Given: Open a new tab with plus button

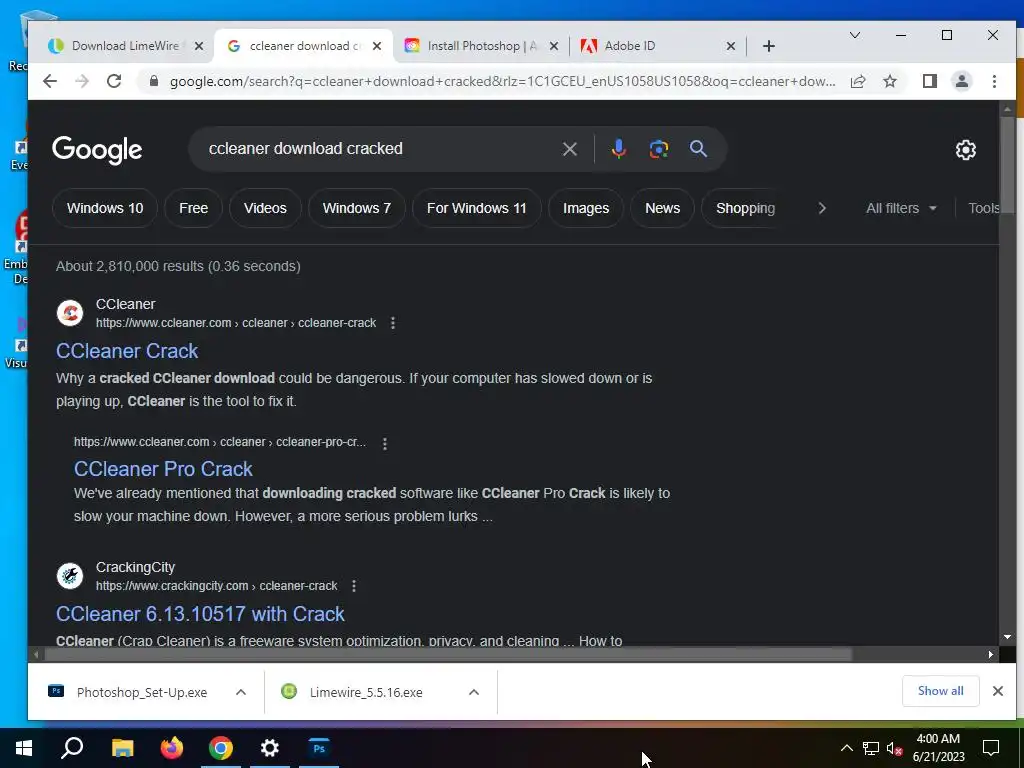Looking at the screenshot, I should pyautogui.click(x=769, y=46).
